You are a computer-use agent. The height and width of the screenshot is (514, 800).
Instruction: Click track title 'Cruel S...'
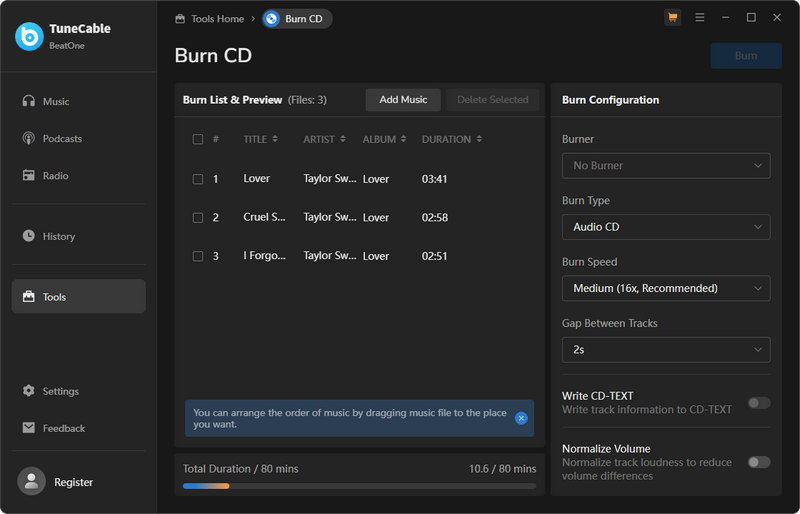(264, 217)
